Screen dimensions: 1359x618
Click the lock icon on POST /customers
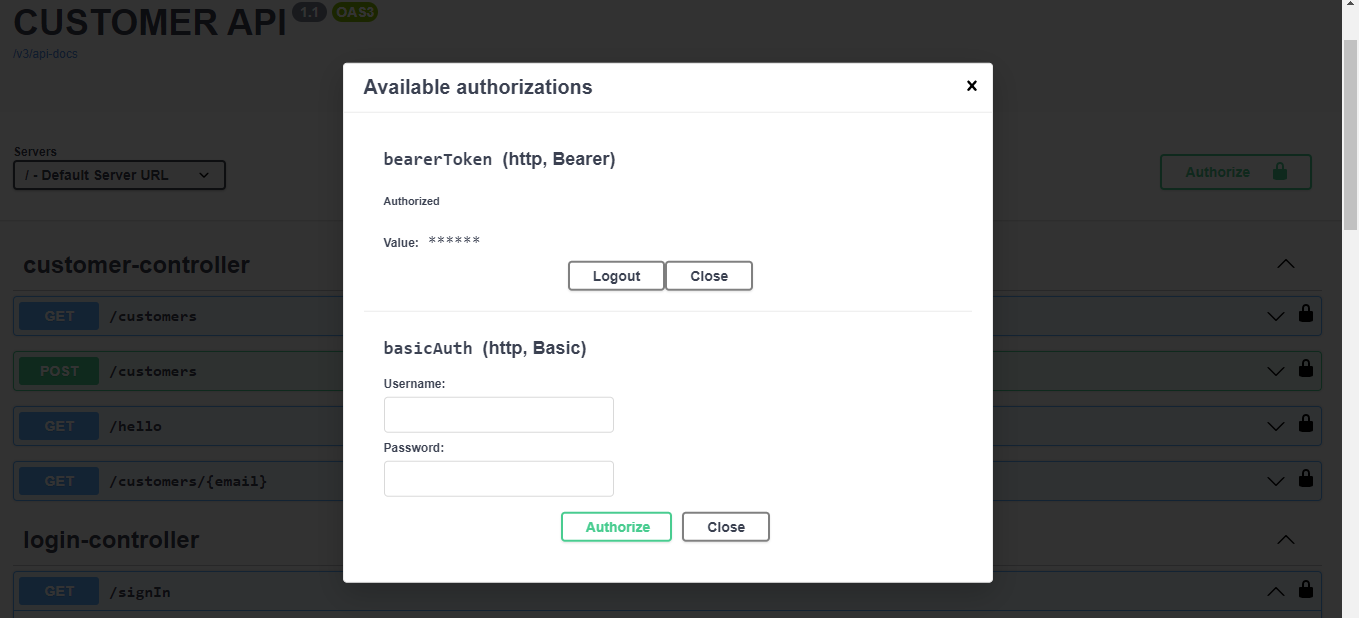tap(1306, 368)
